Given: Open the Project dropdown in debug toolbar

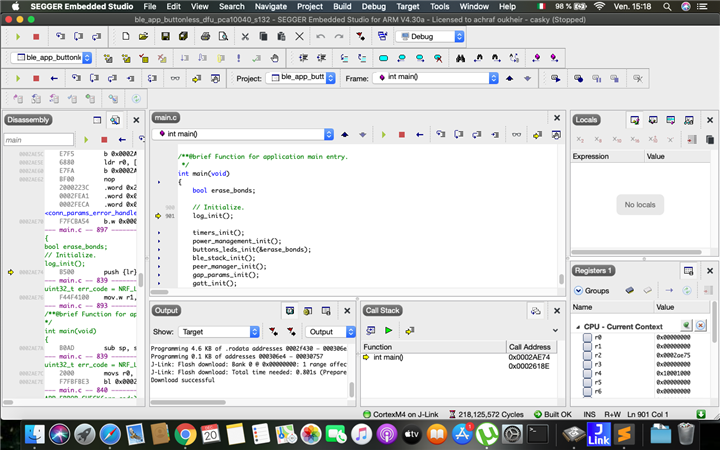Looking at the screenshot, I should pos(301,78).
